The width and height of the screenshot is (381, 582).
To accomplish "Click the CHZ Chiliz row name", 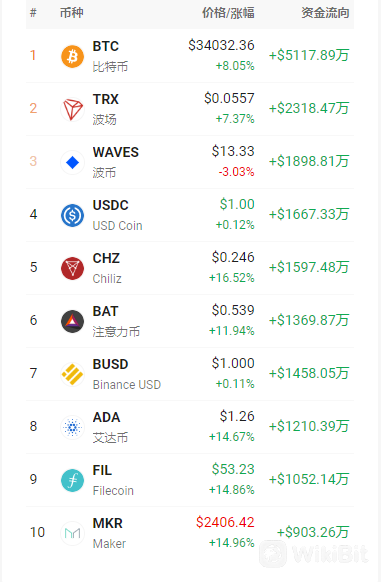I will (x=107, y=268).
